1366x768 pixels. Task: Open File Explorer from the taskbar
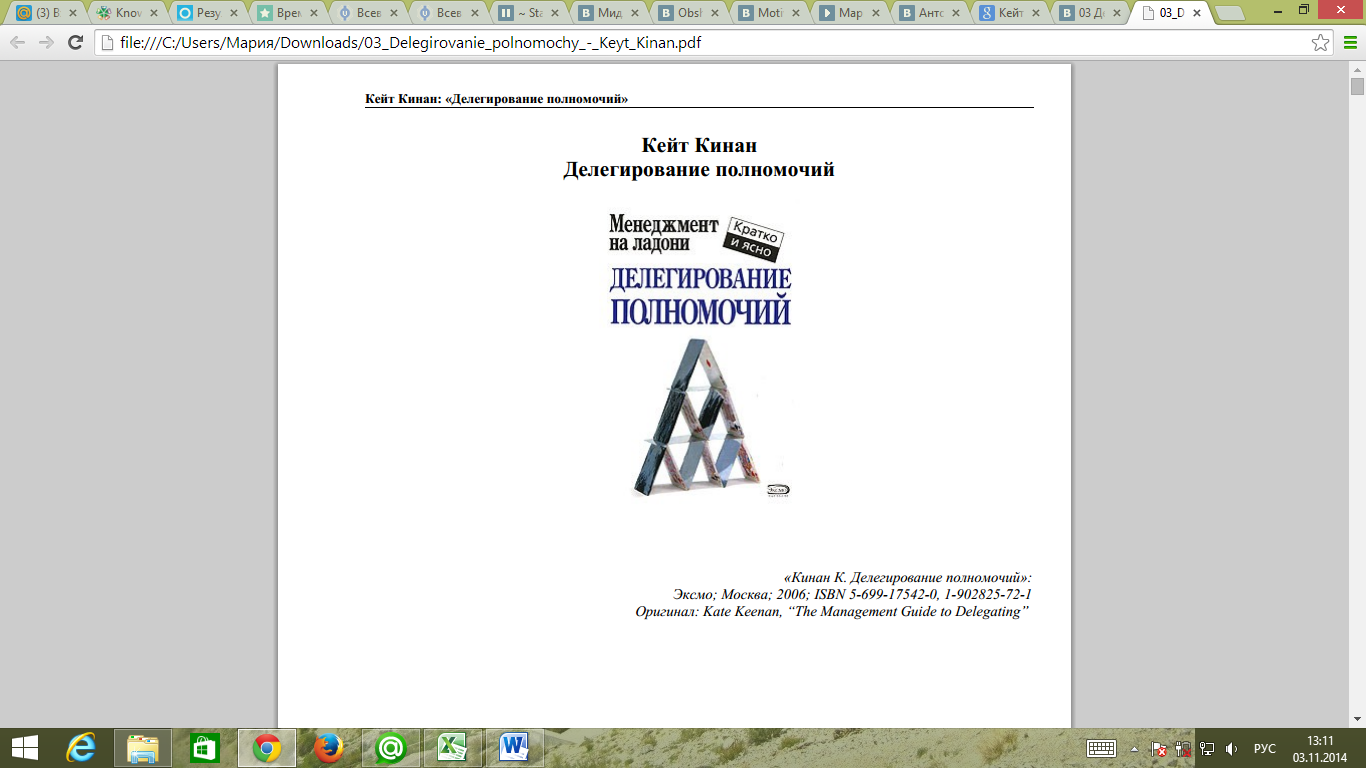[142, 747]
